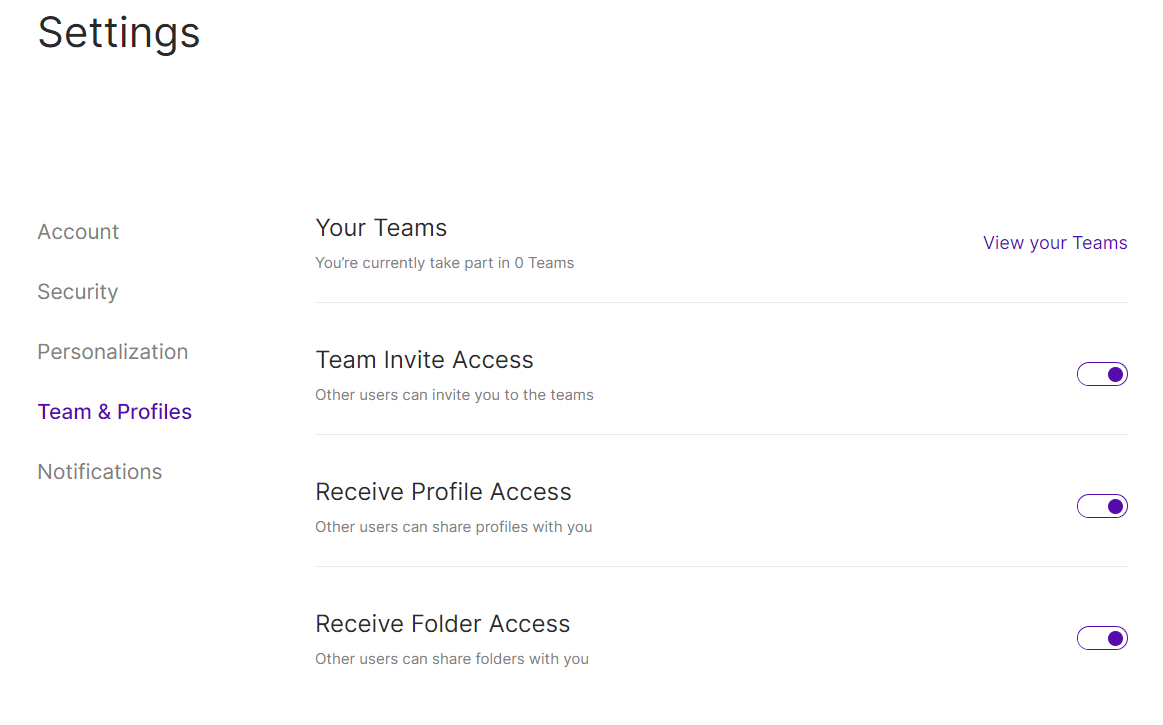Click the Receive Folder Access heading
1163x725 pixels.
[443, 624]
